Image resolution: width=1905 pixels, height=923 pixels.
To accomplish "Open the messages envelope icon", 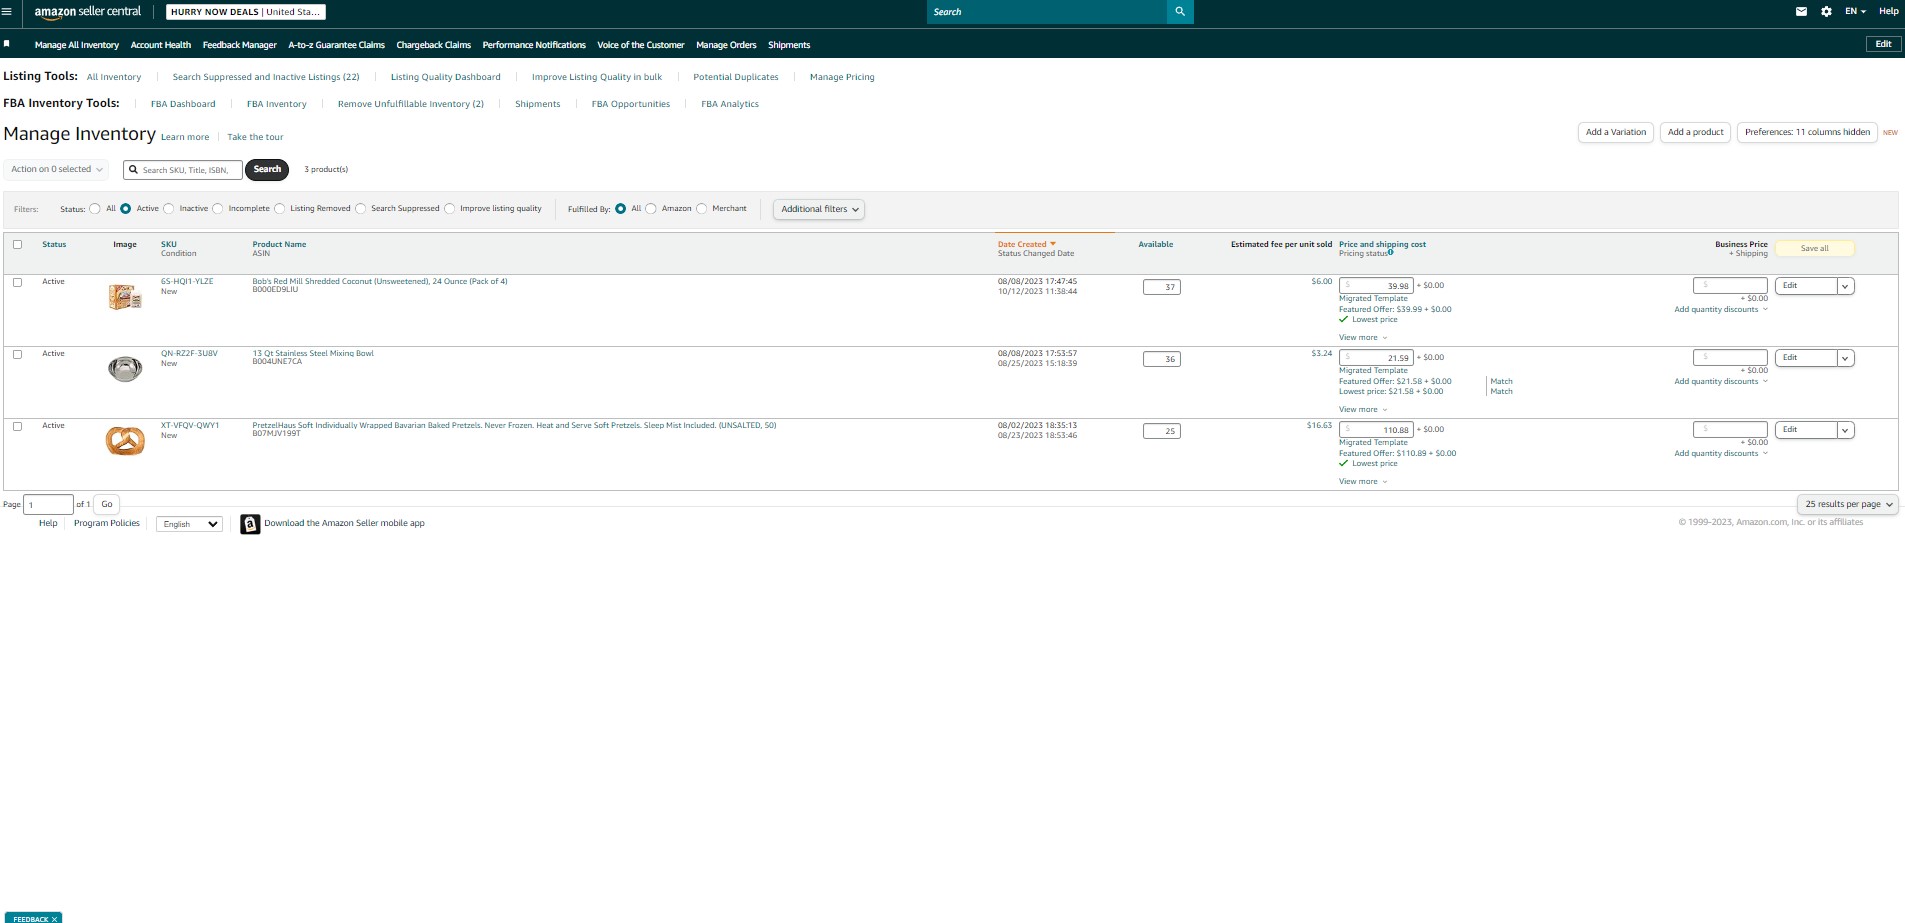I will pos(1801,12).
